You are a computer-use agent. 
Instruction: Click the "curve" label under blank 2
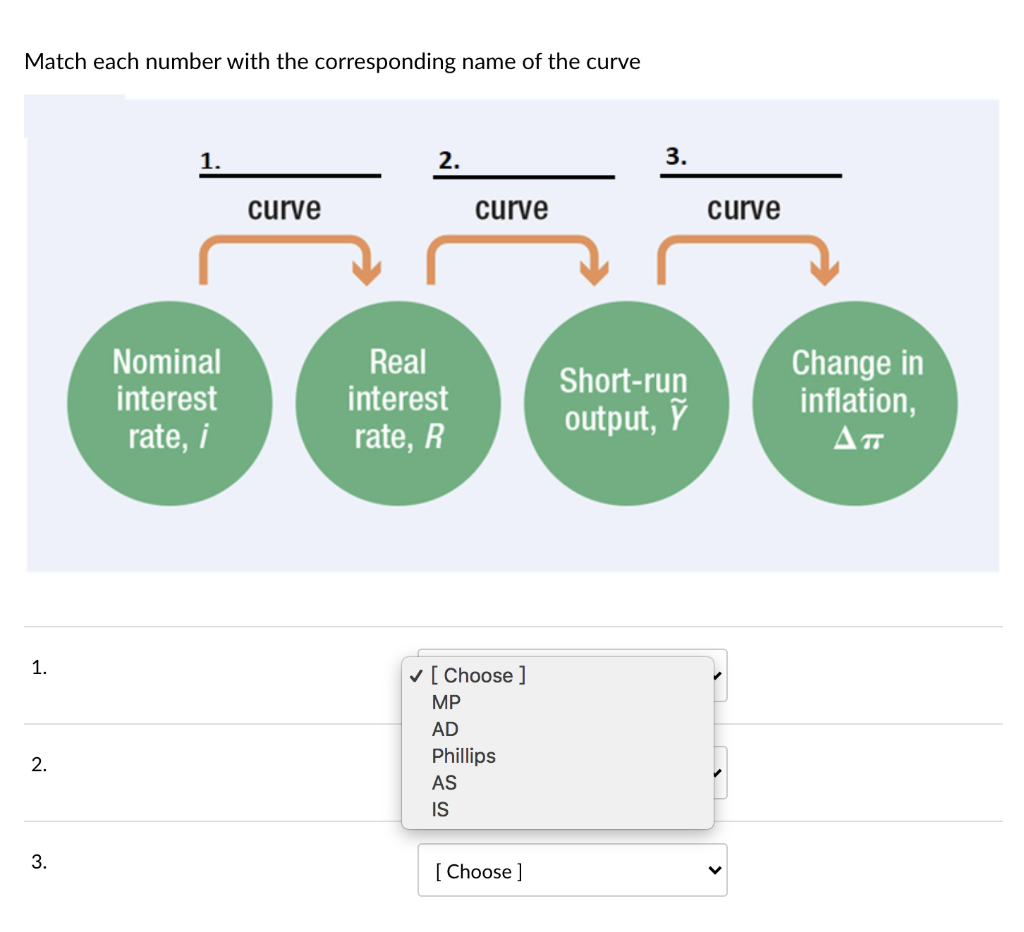coord(512,208)
